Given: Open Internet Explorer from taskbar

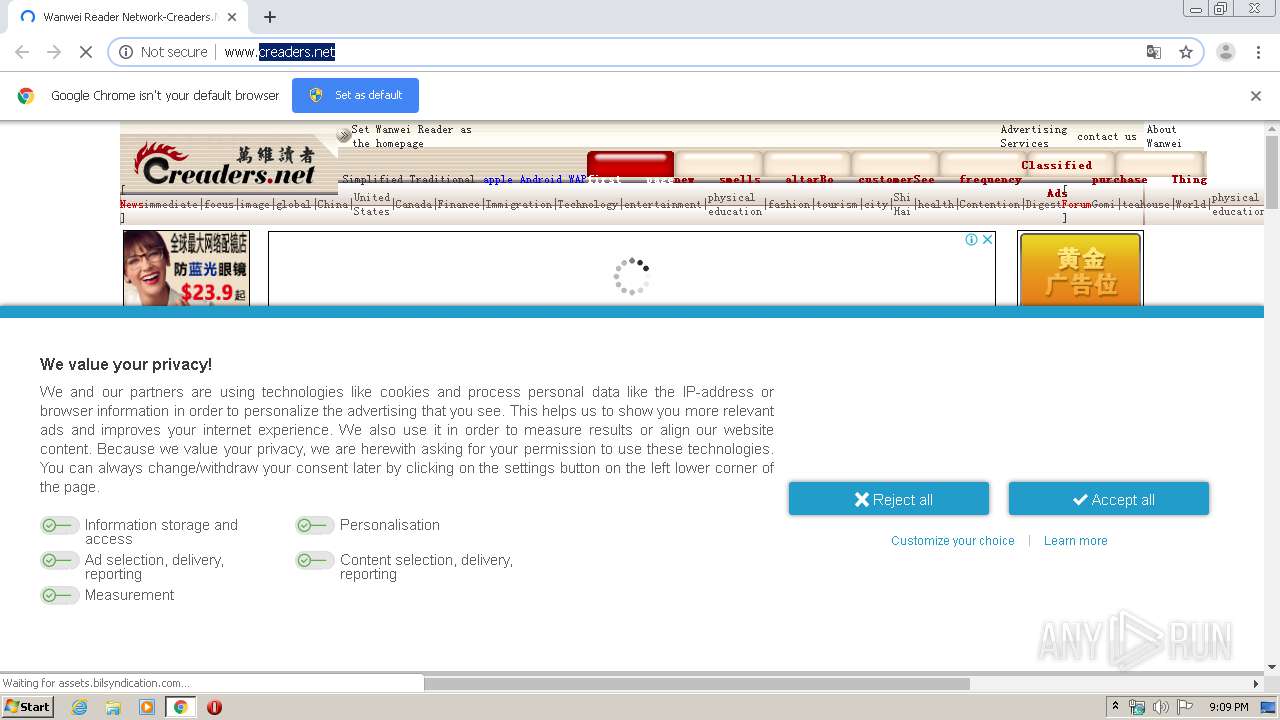Looking at the screenshot, I should click(79, 707).
